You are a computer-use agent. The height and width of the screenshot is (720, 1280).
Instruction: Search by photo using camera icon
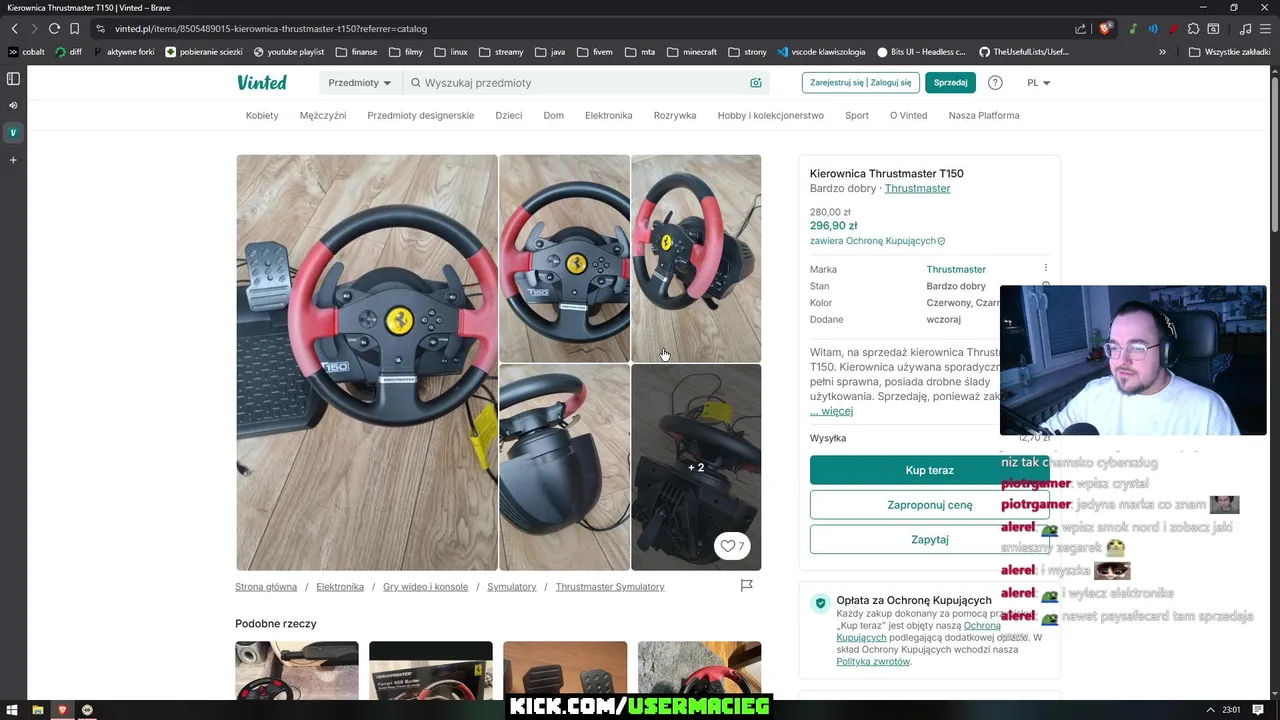pos(756,83)
